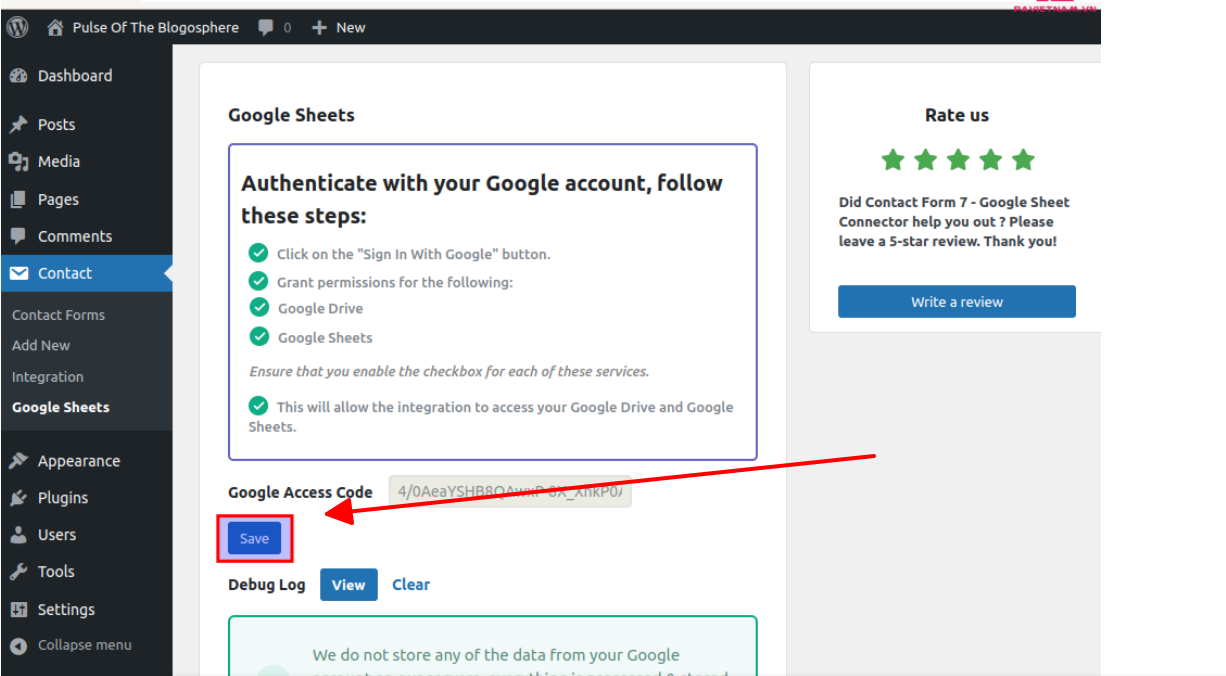
Task: Go to Contact Forms submenu
Action: (58, 315)
